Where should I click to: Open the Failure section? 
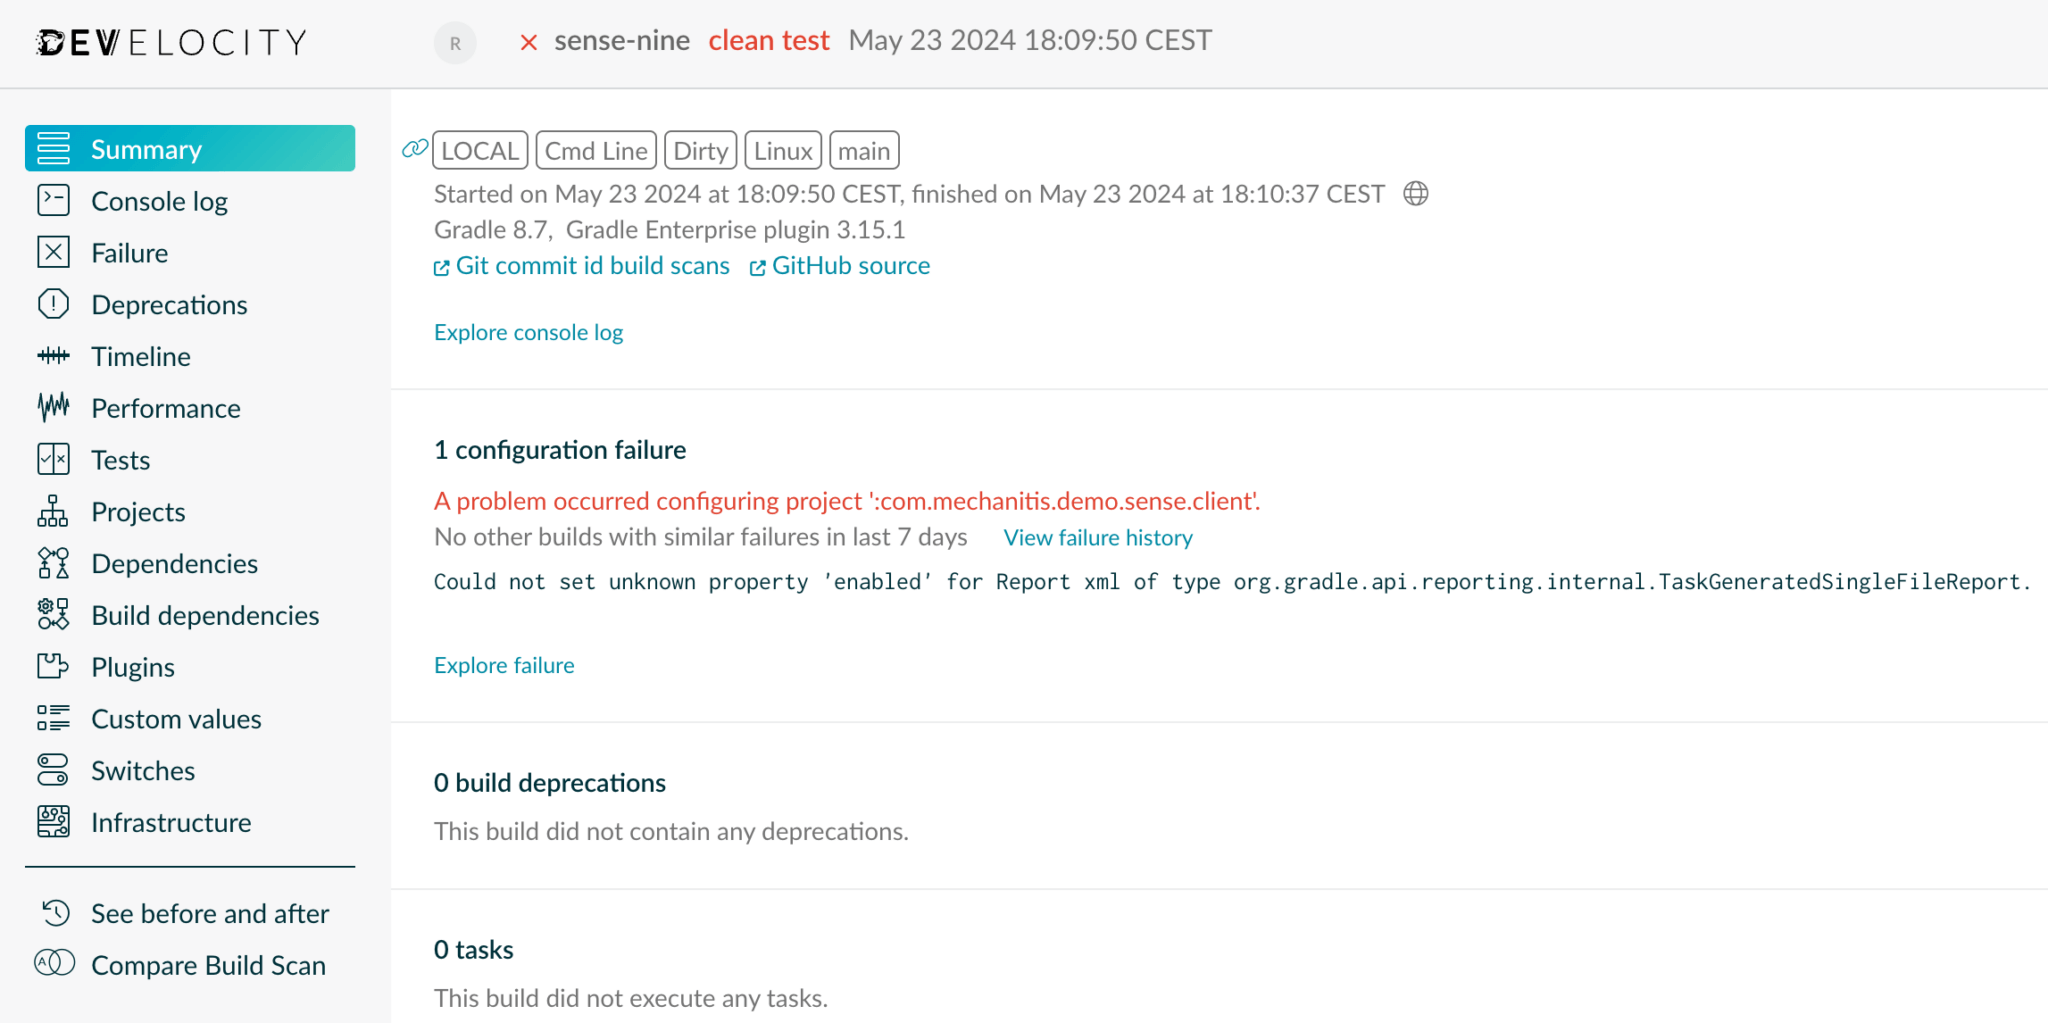[129, 253]
